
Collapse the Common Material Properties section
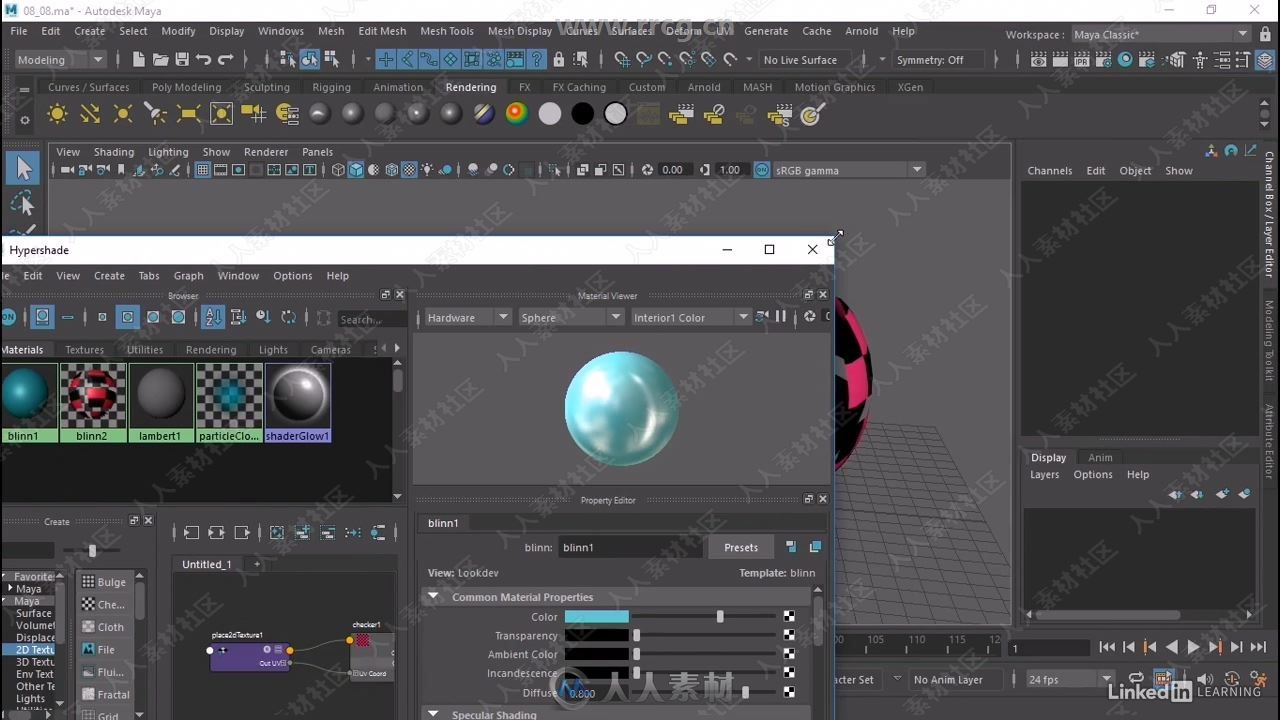pyautogui.click(x=433, y=597)
